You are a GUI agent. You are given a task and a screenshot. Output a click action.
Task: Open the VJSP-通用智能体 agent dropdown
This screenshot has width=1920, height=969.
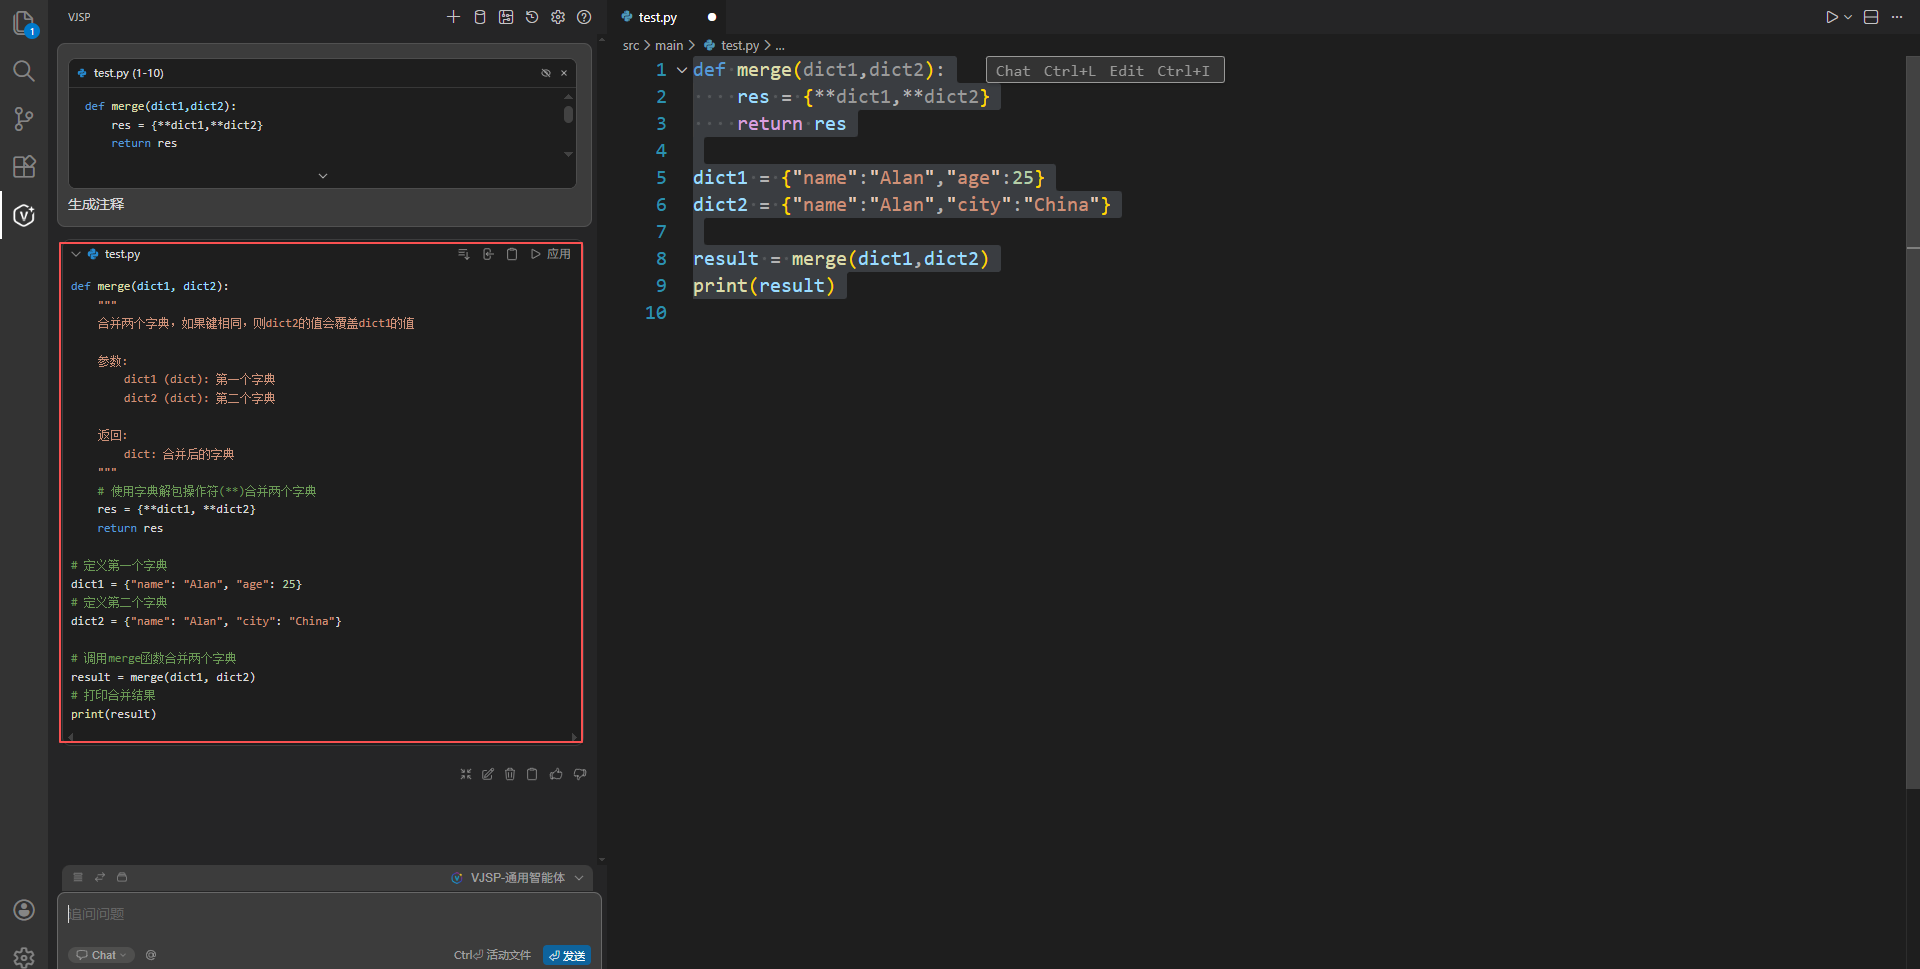518,878
